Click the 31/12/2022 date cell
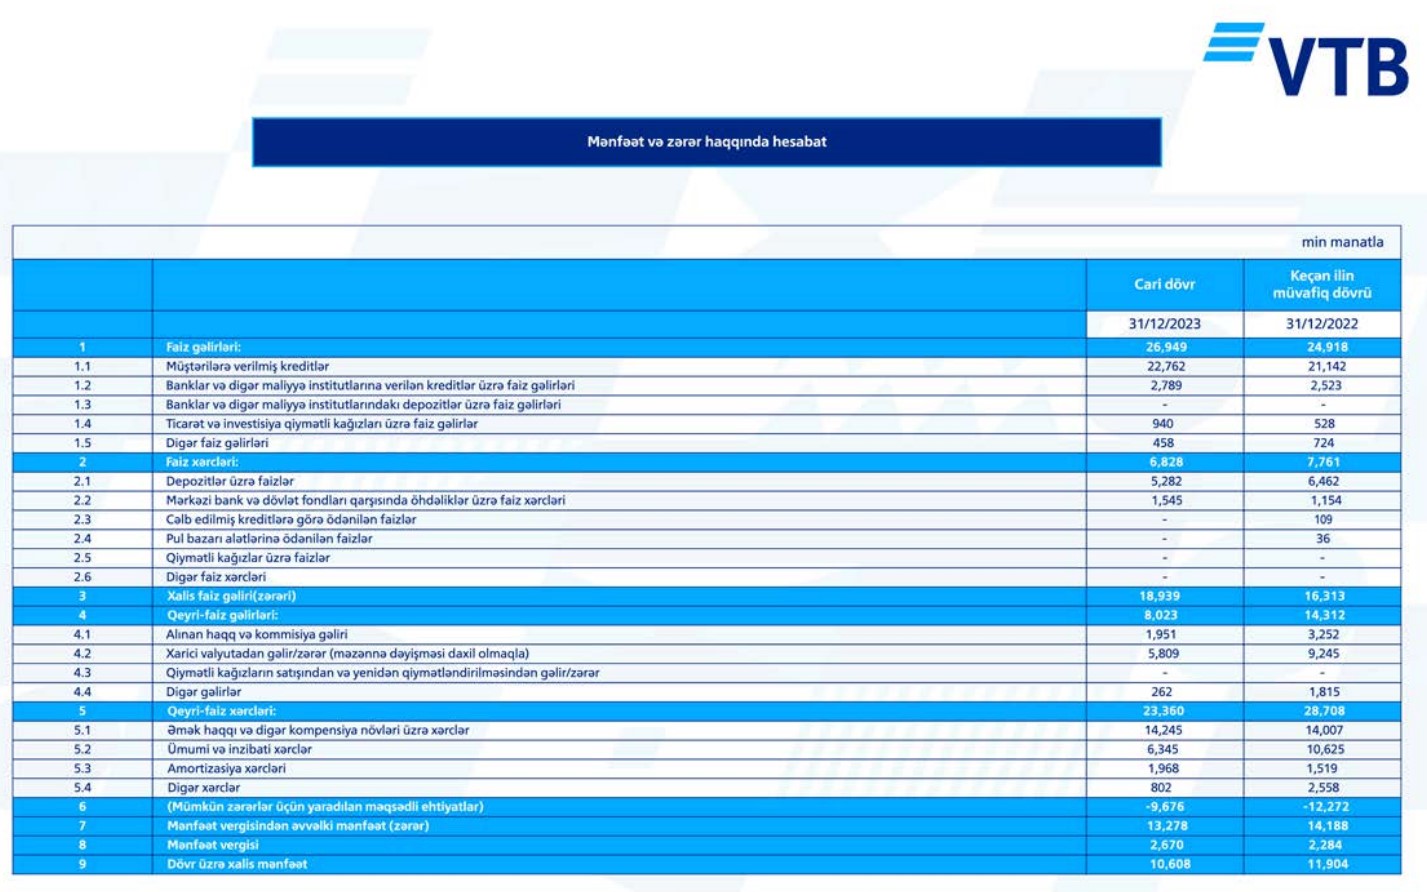 [1321, 324]
